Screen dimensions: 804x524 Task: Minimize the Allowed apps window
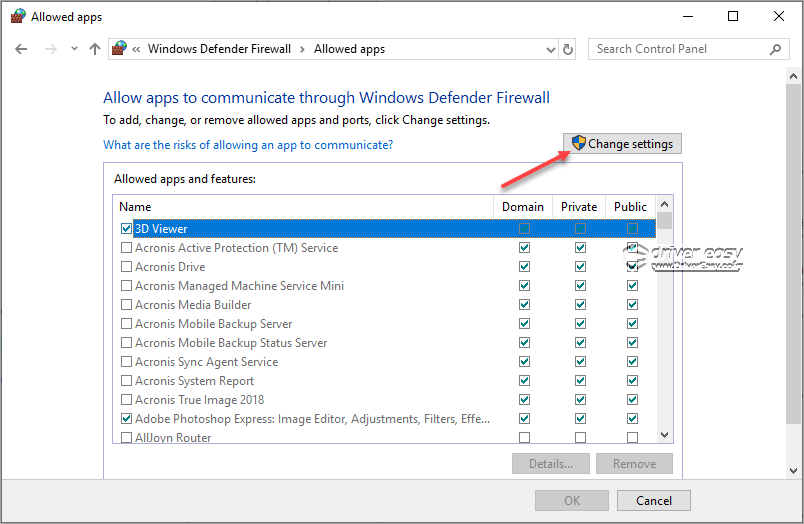[688, 16]
